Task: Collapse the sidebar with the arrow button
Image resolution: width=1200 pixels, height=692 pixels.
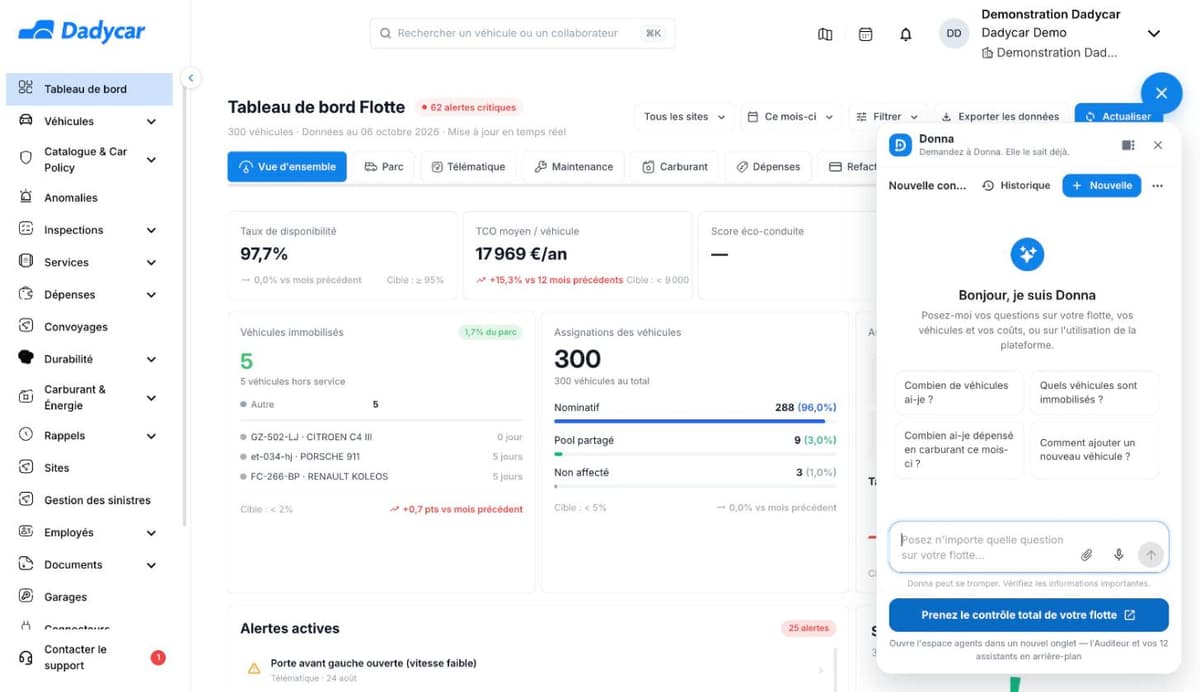Action: tap(191, 78)
